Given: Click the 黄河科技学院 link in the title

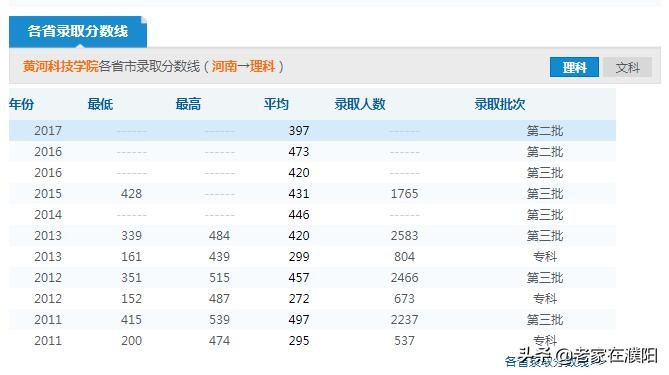Looking at the screenshot, I should (61, 67).
